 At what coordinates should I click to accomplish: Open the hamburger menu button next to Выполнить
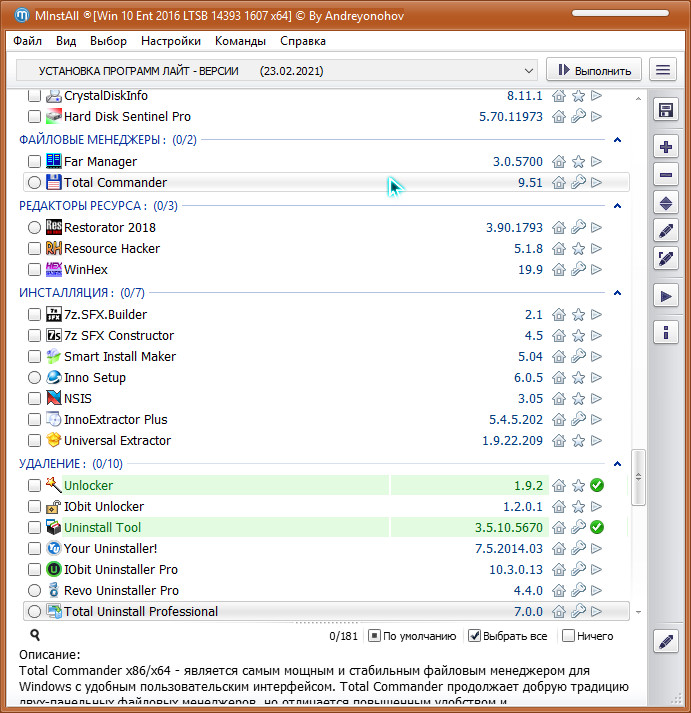click(663, 70)
